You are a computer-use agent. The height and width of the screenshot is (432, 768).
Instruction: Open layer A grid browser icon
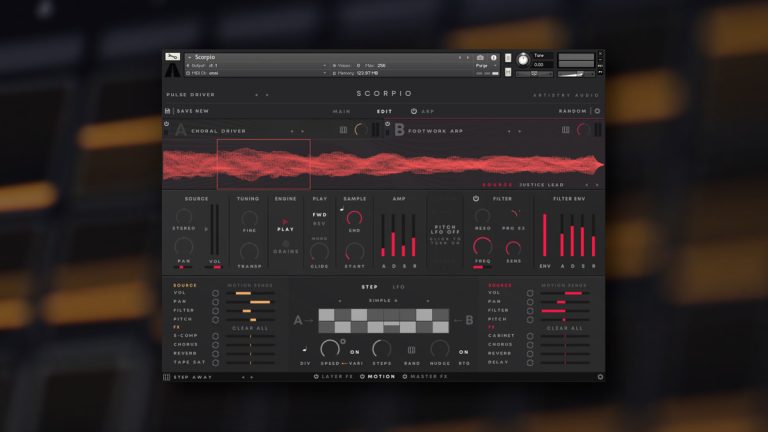coord(343,130)
